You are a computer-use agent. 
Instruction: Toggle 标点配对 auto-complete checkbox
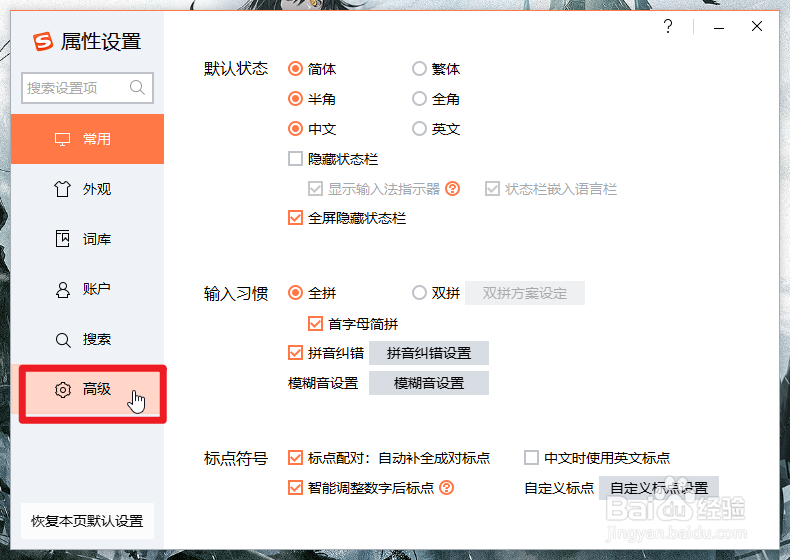point(295,458)
